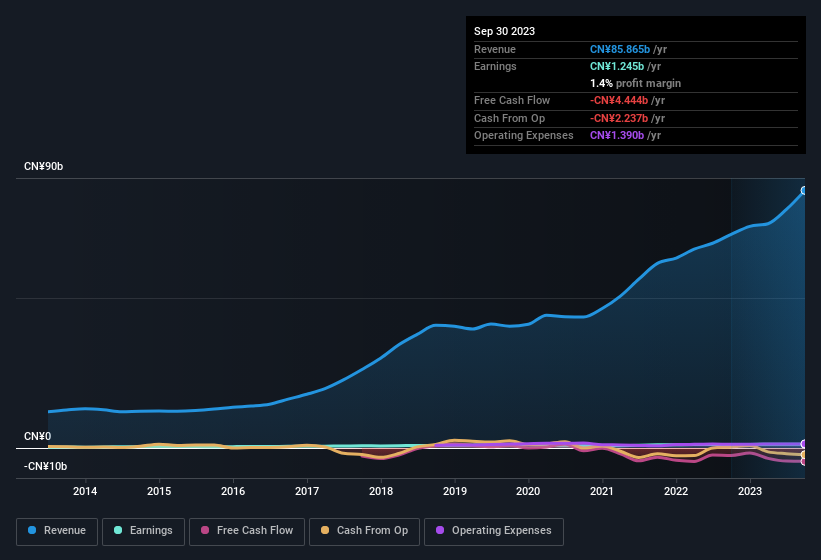Click the Operating Expenses label in tooltip
The height and width of the screenshot is (560, 821).
pyautogui.click(x=524, y=135)
